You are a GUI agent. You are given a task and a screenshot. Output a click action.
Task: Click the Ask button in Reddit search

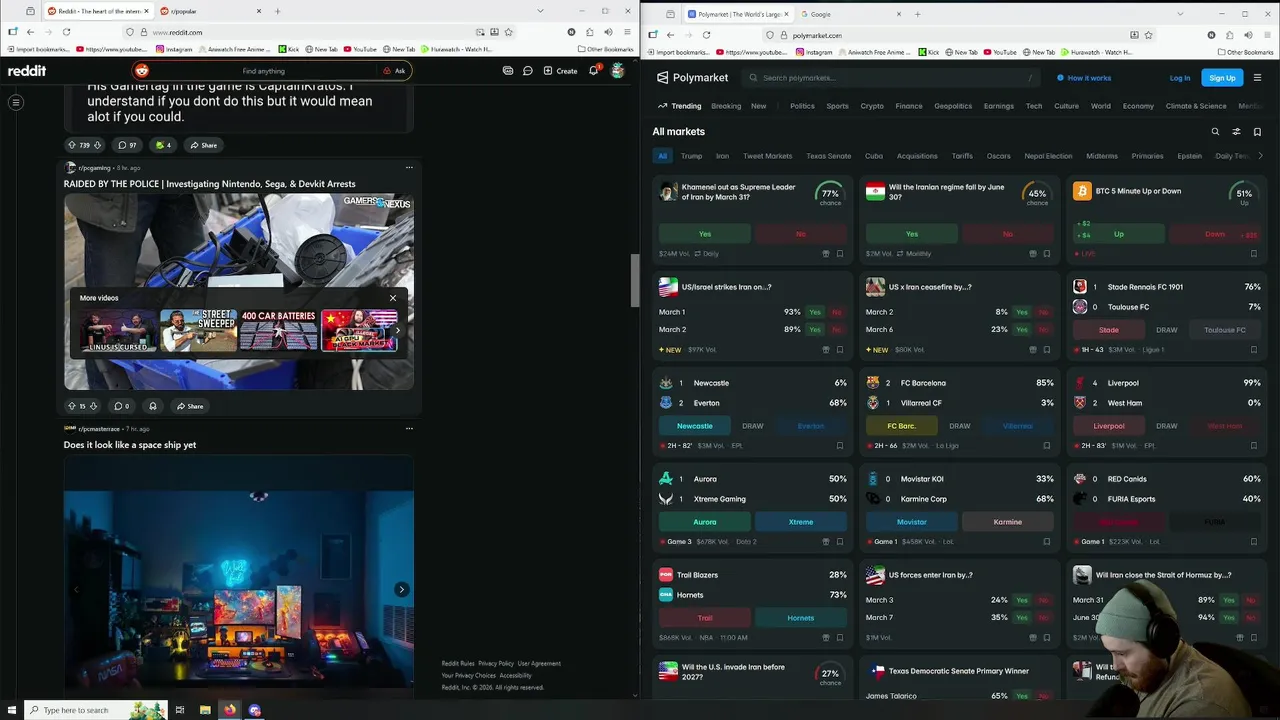pyautogui.click(x=394, y=71)
